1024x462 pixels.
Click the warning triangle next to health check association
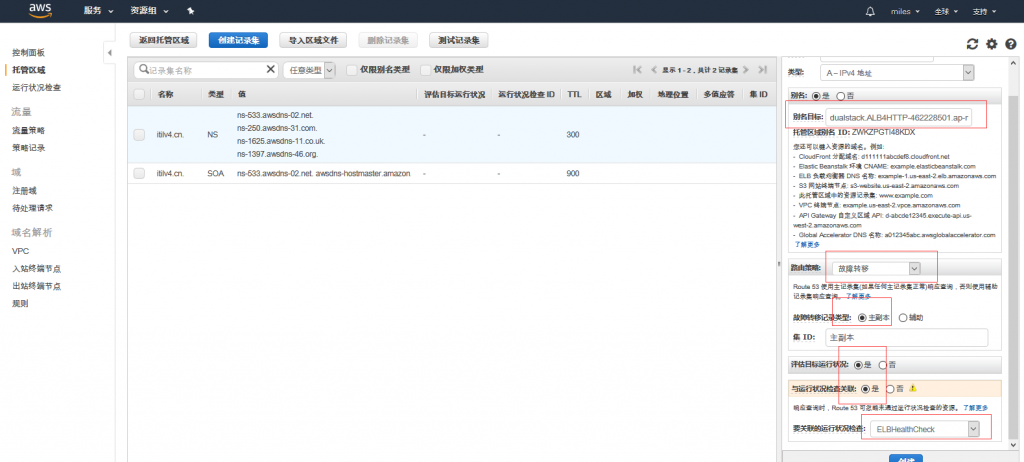(913, 388)
